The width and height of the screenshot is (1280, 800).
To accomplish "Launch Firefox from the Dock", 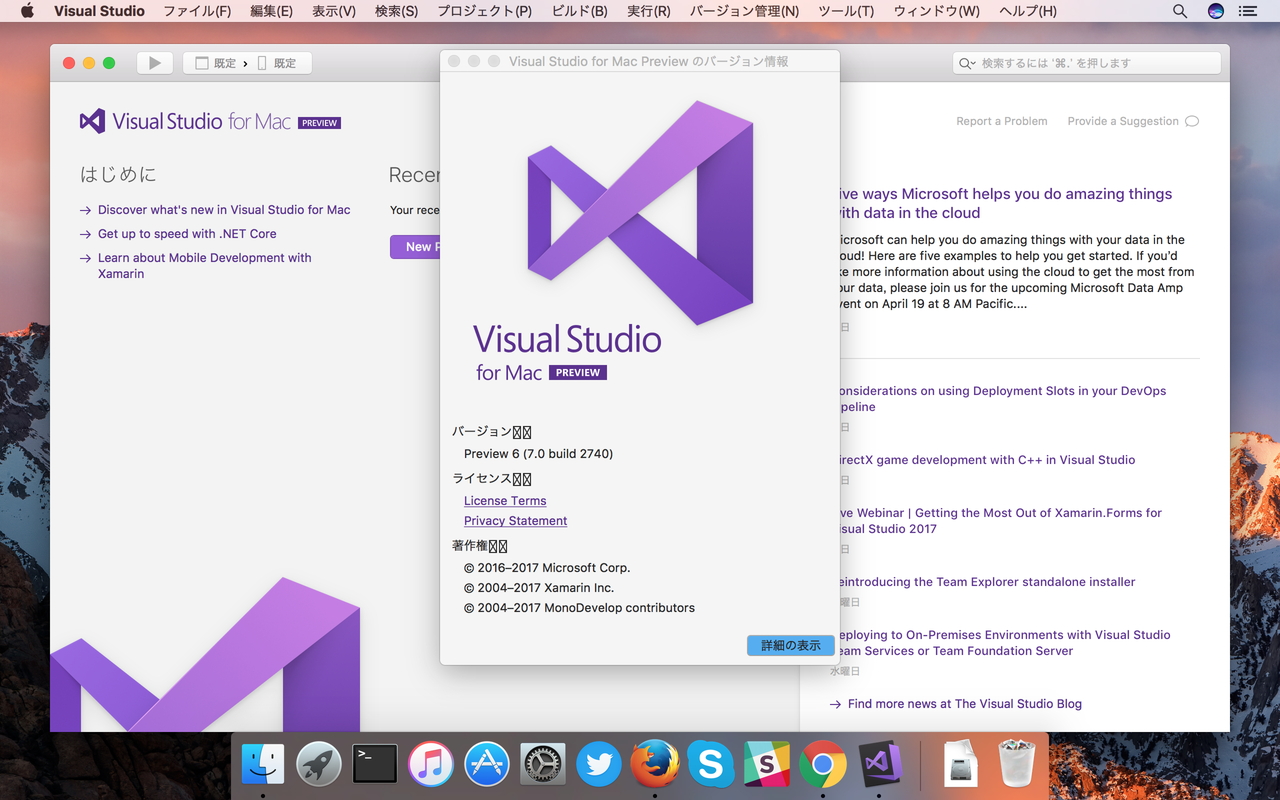I will click(654, 763).
